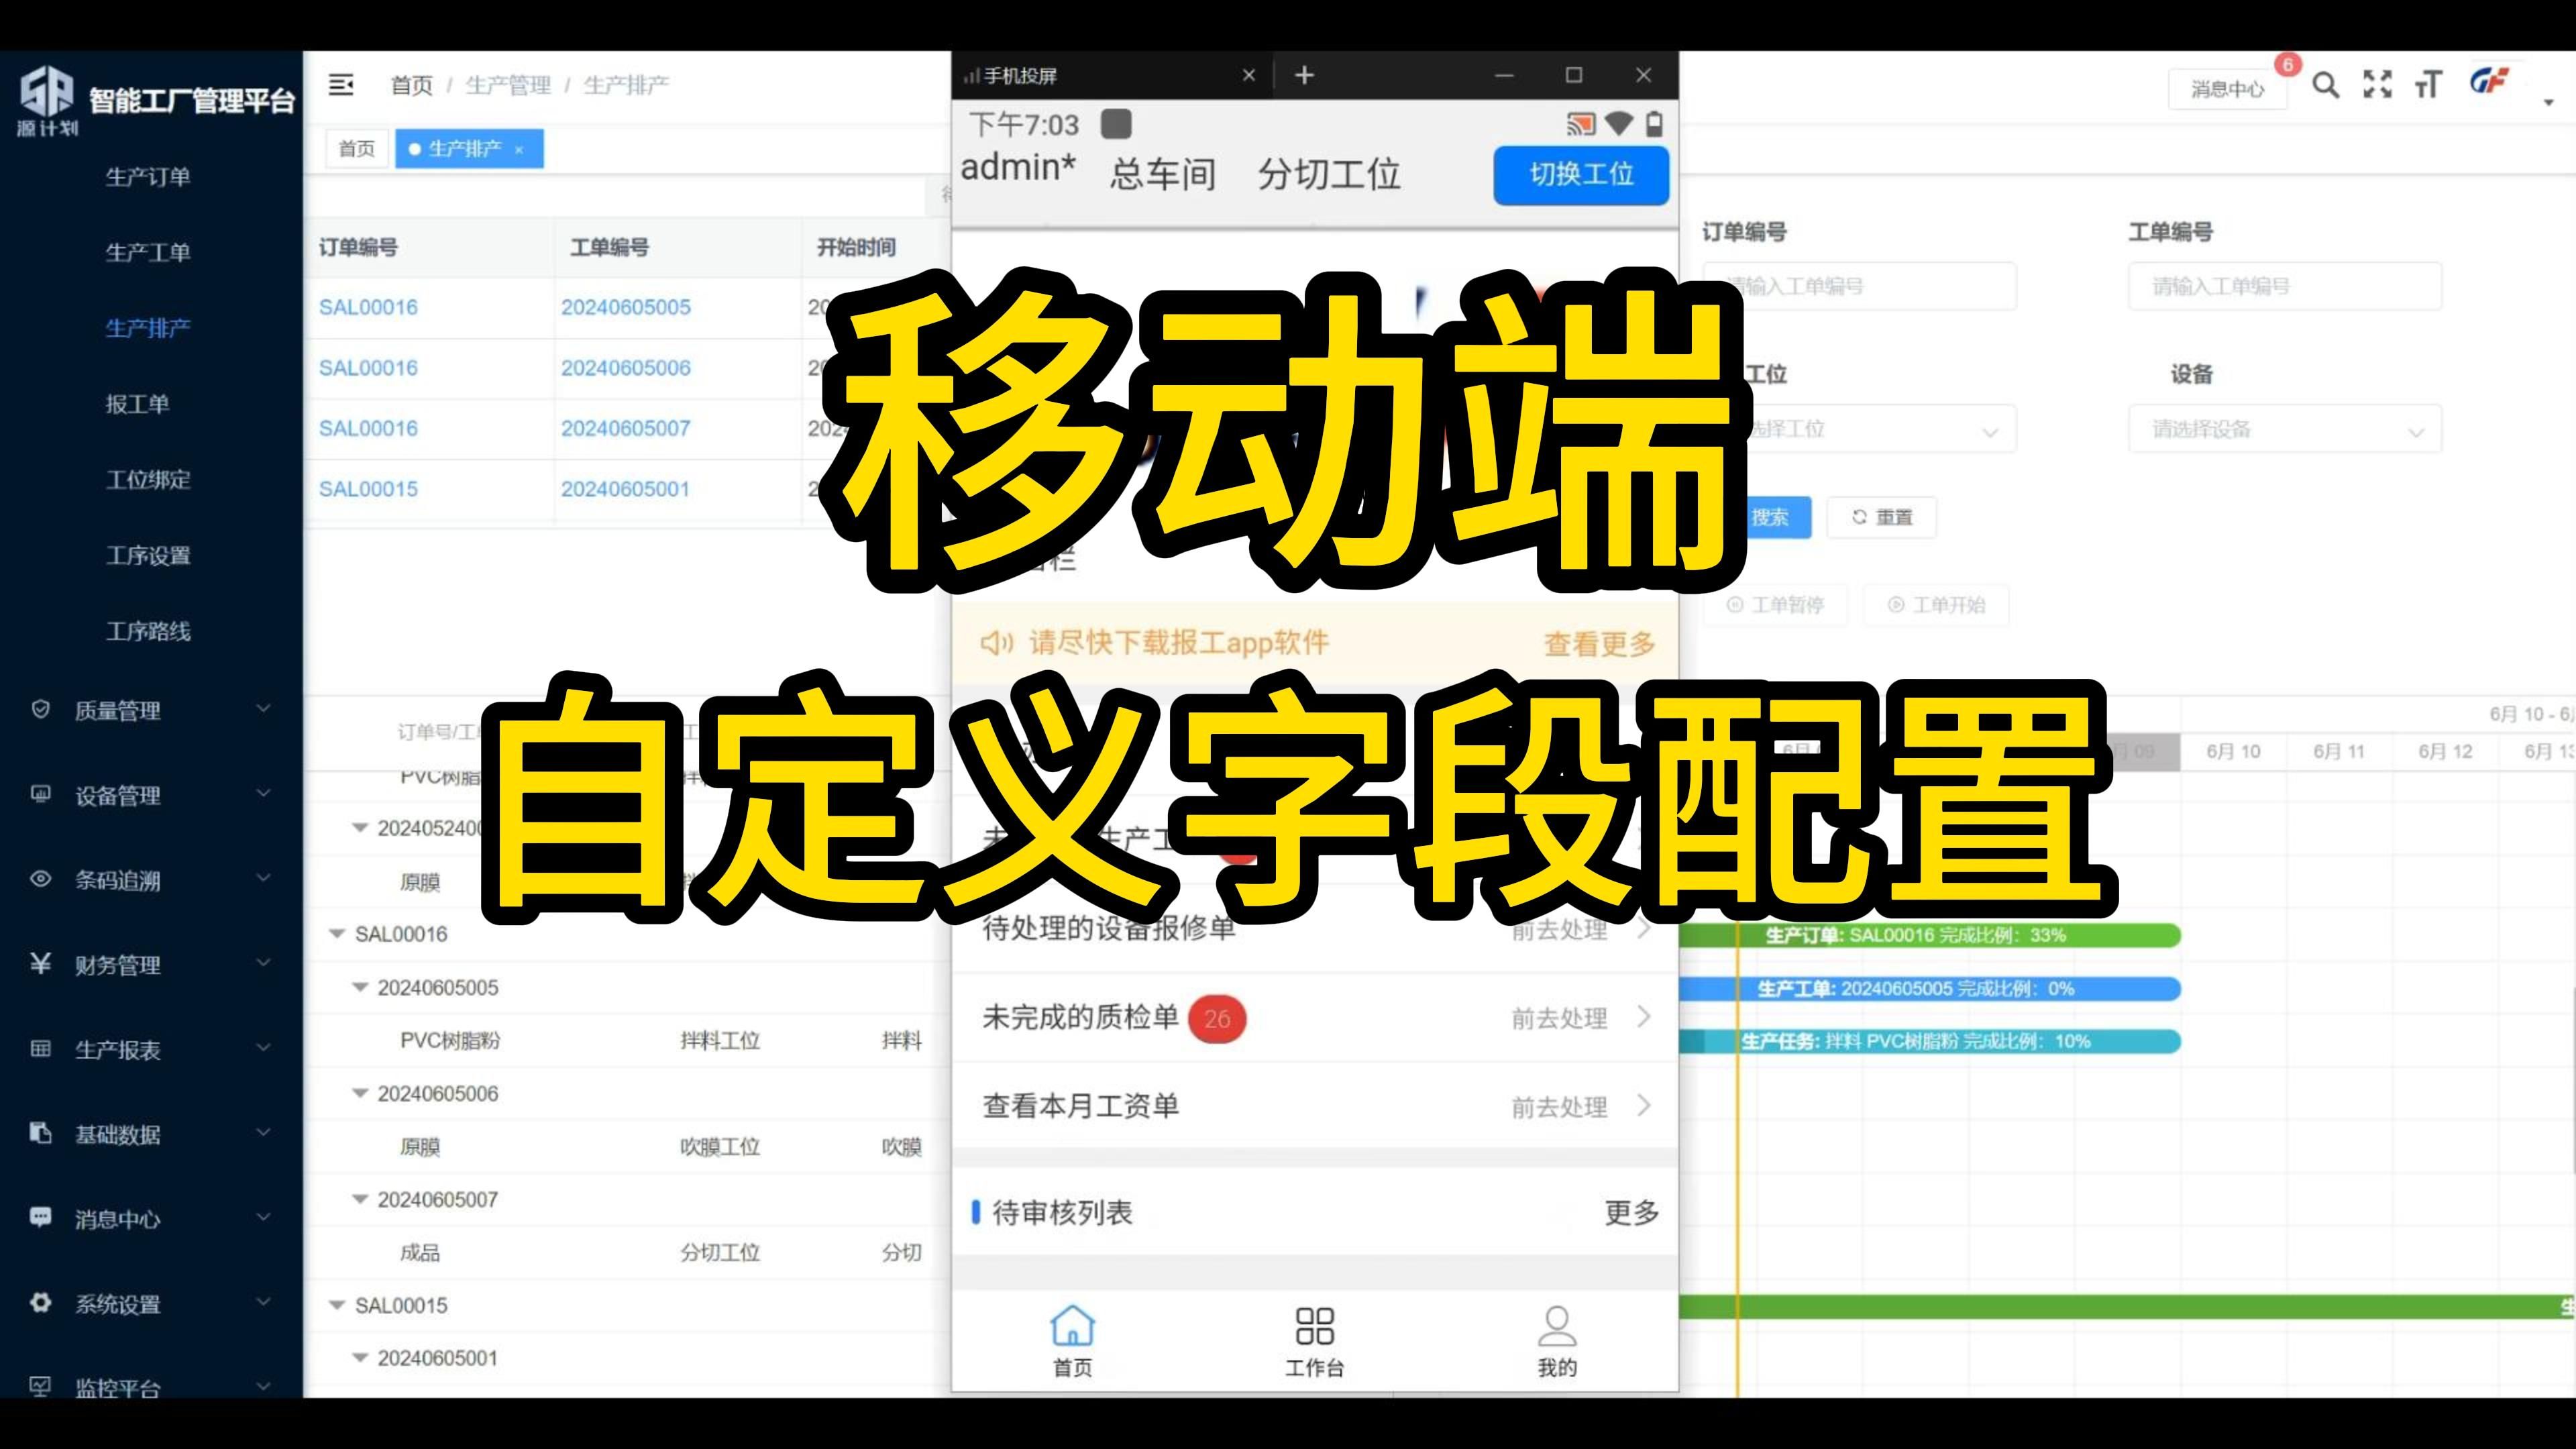Click the GF user avatar icon
Screen dimensions: 2576x1449
coord(2489,82)
